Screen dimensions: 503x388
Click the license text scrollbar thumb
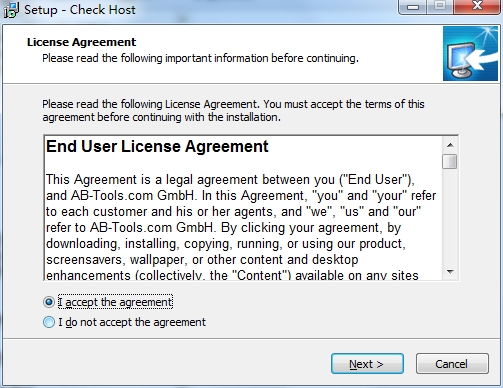tap(450, 161)
